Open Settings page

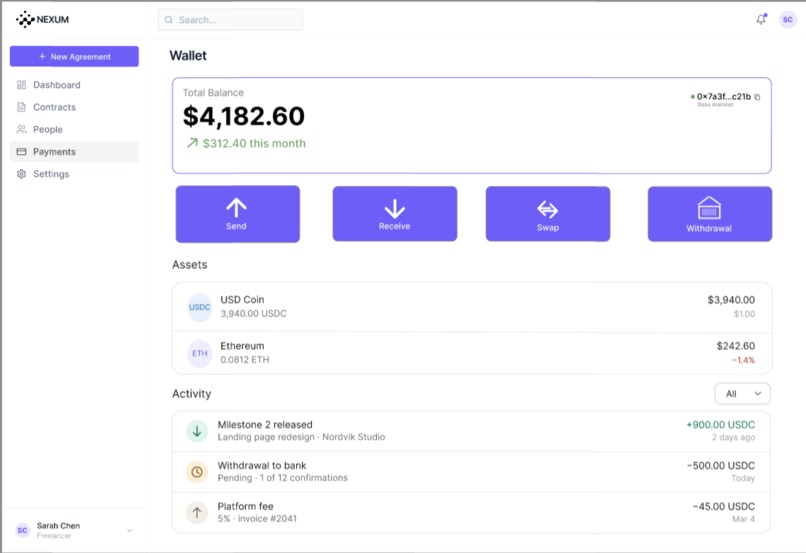[x=74, y=174]
